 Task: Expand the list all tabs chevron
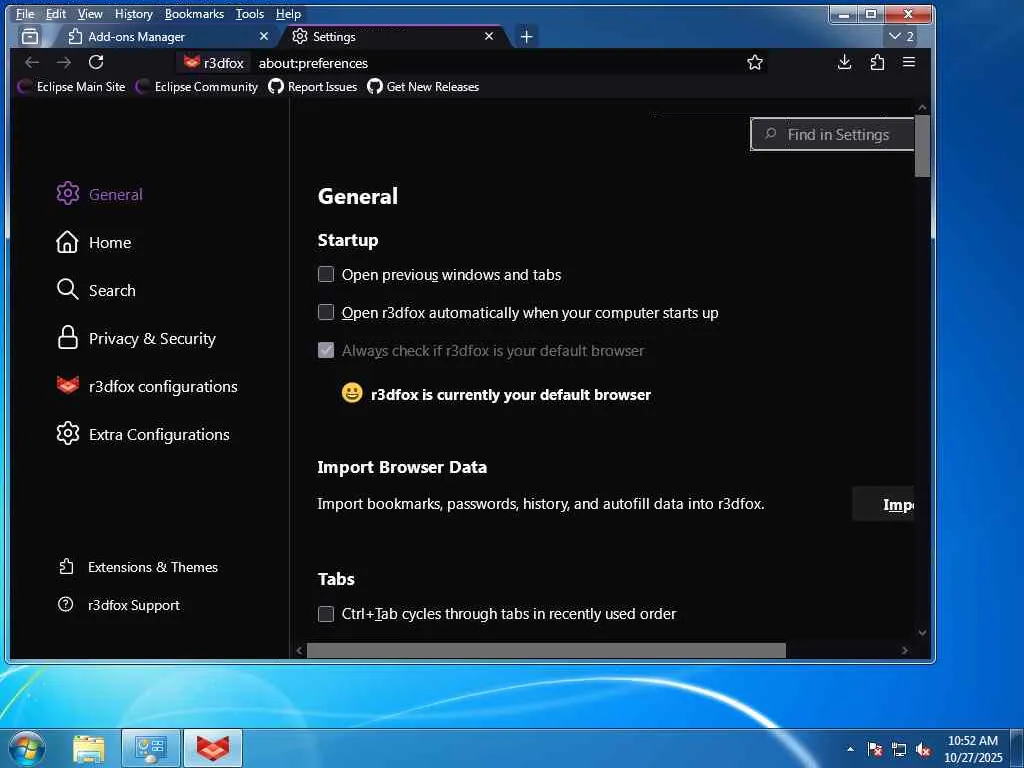[901, 37]
